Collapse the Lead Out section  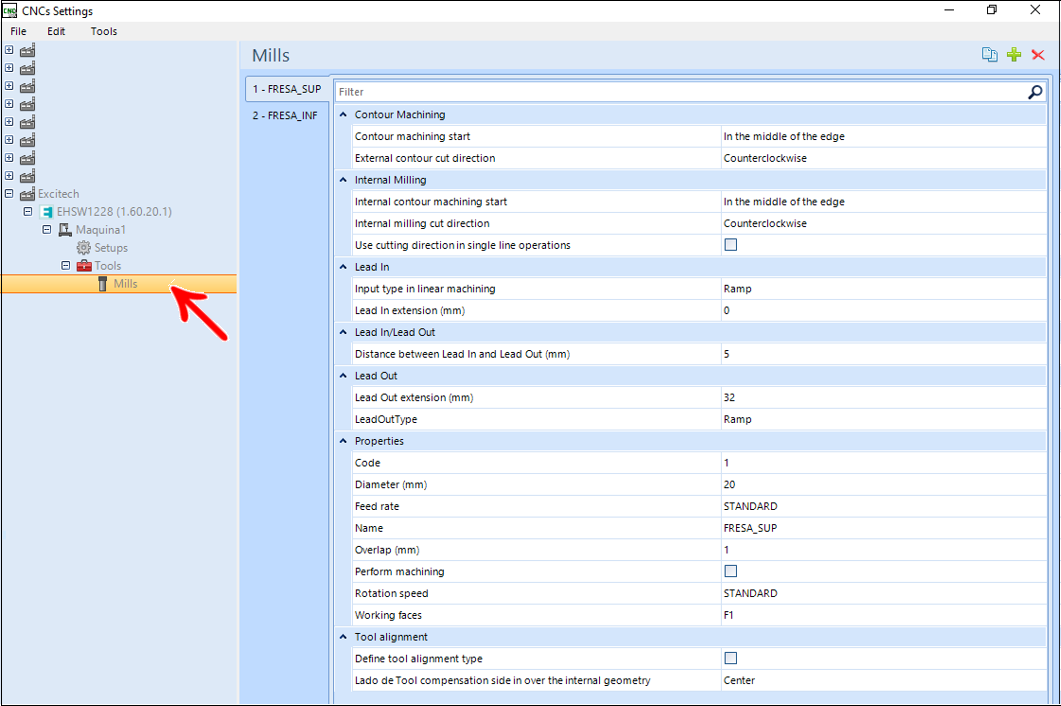pyautogui.click(x=343, y=376)
